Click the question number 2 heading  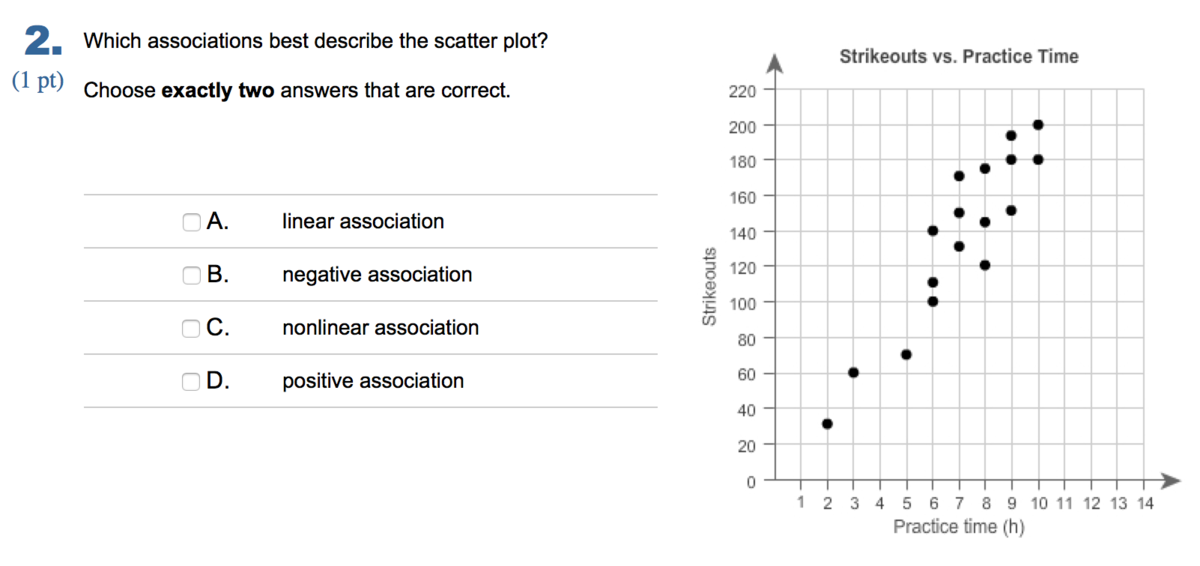tap(40, 41)
